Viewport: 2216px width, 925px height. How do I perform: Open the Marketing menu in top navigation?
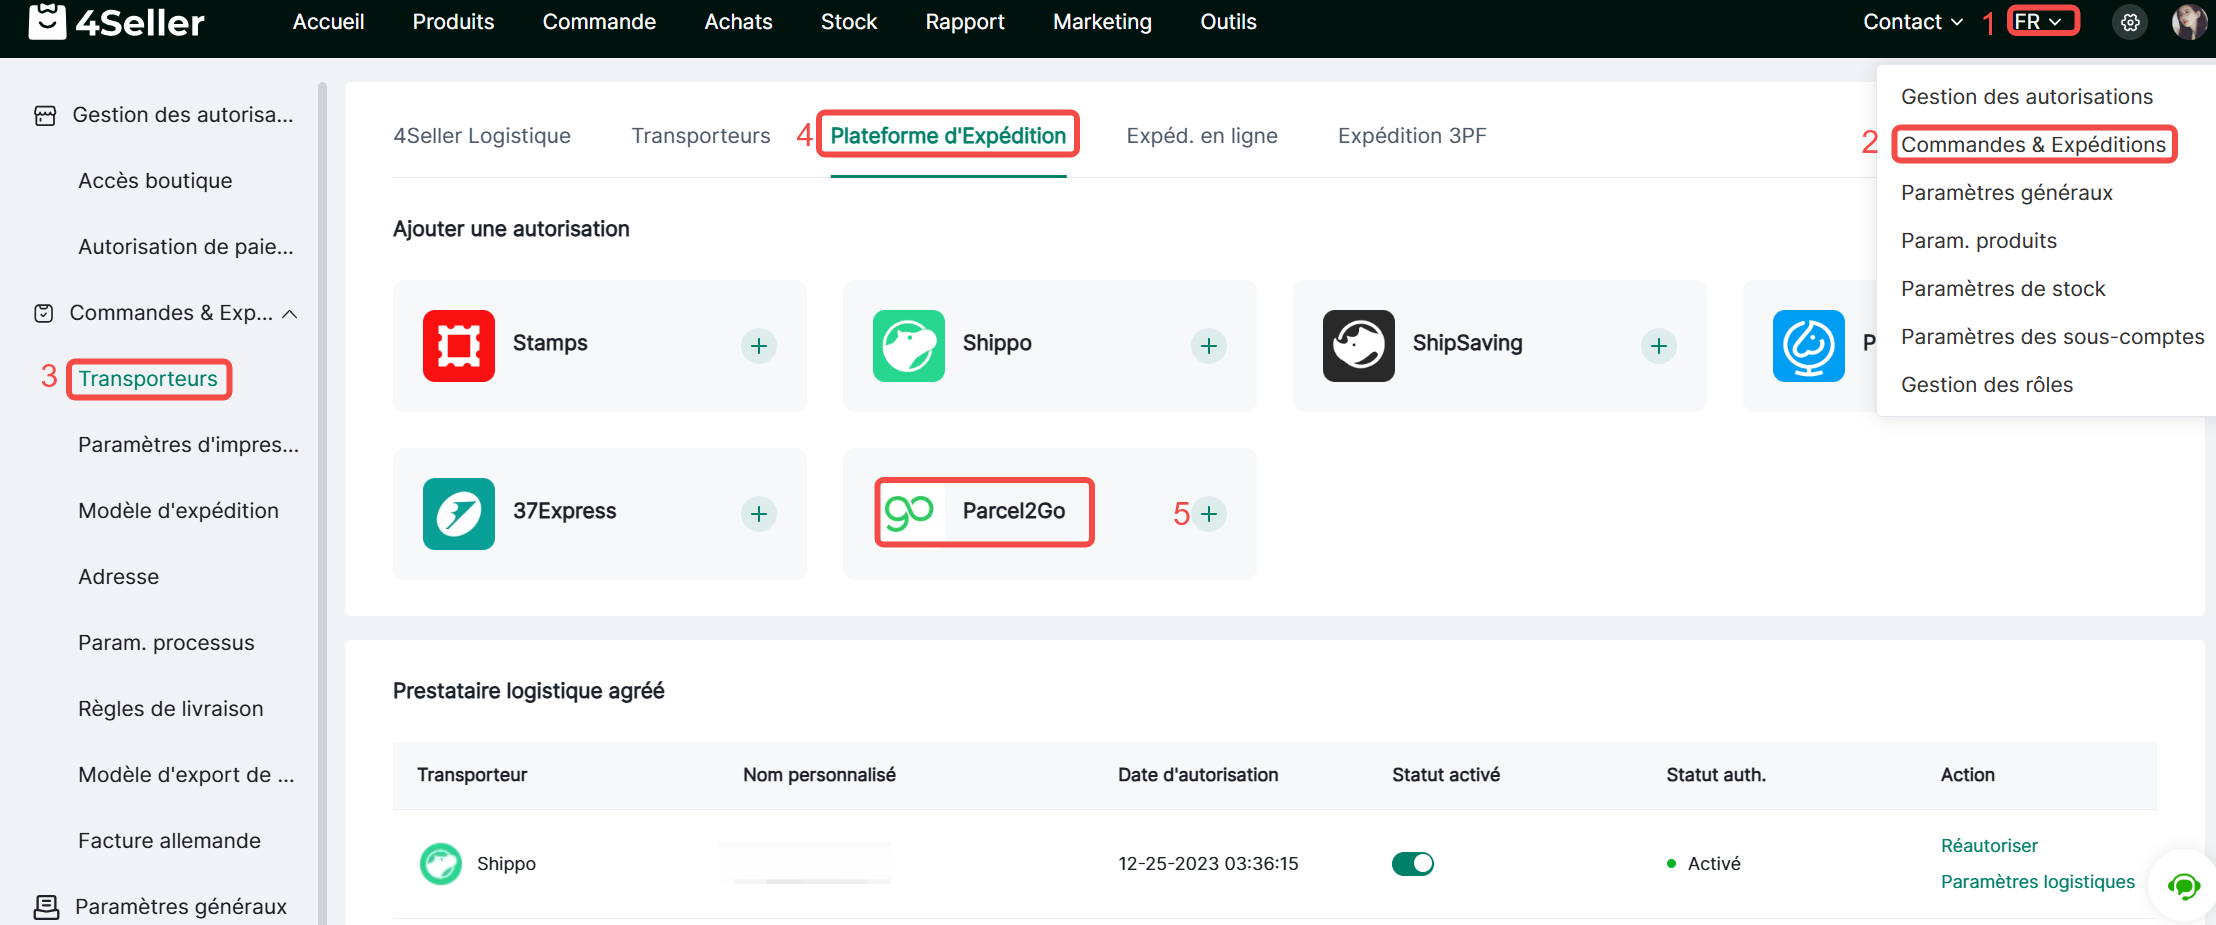coord(1102,22)
